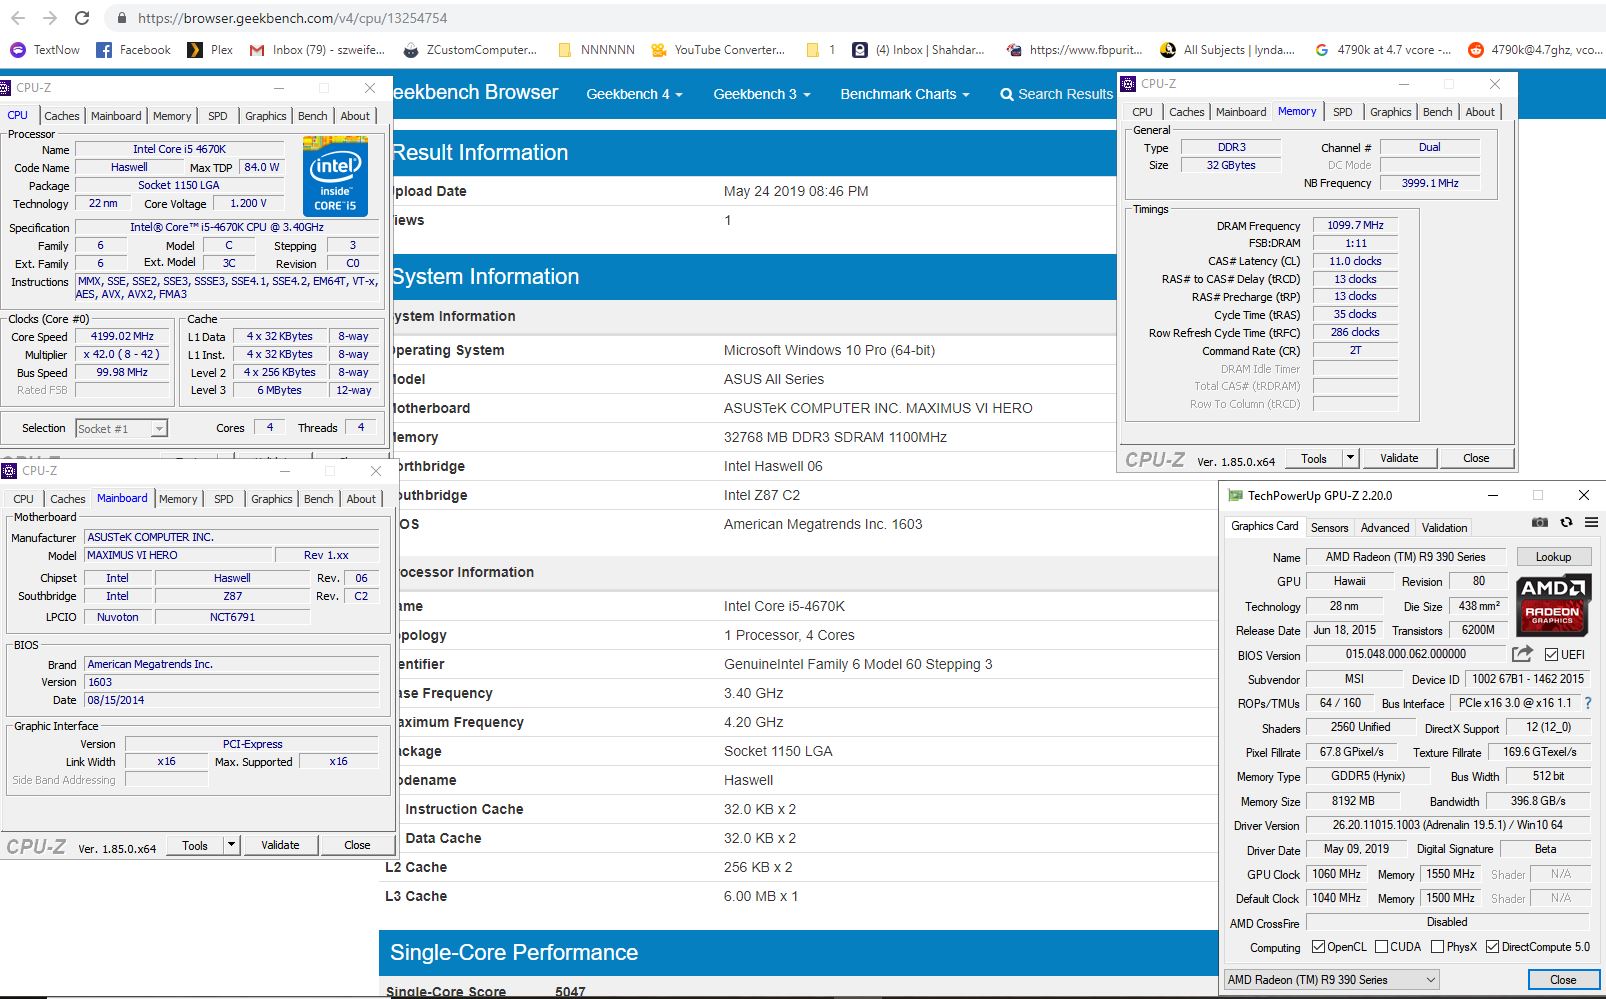1606x999 pixels.
Task: Click Validate in CPU-Z Mainboard window
Action: (x=280, y=845)
